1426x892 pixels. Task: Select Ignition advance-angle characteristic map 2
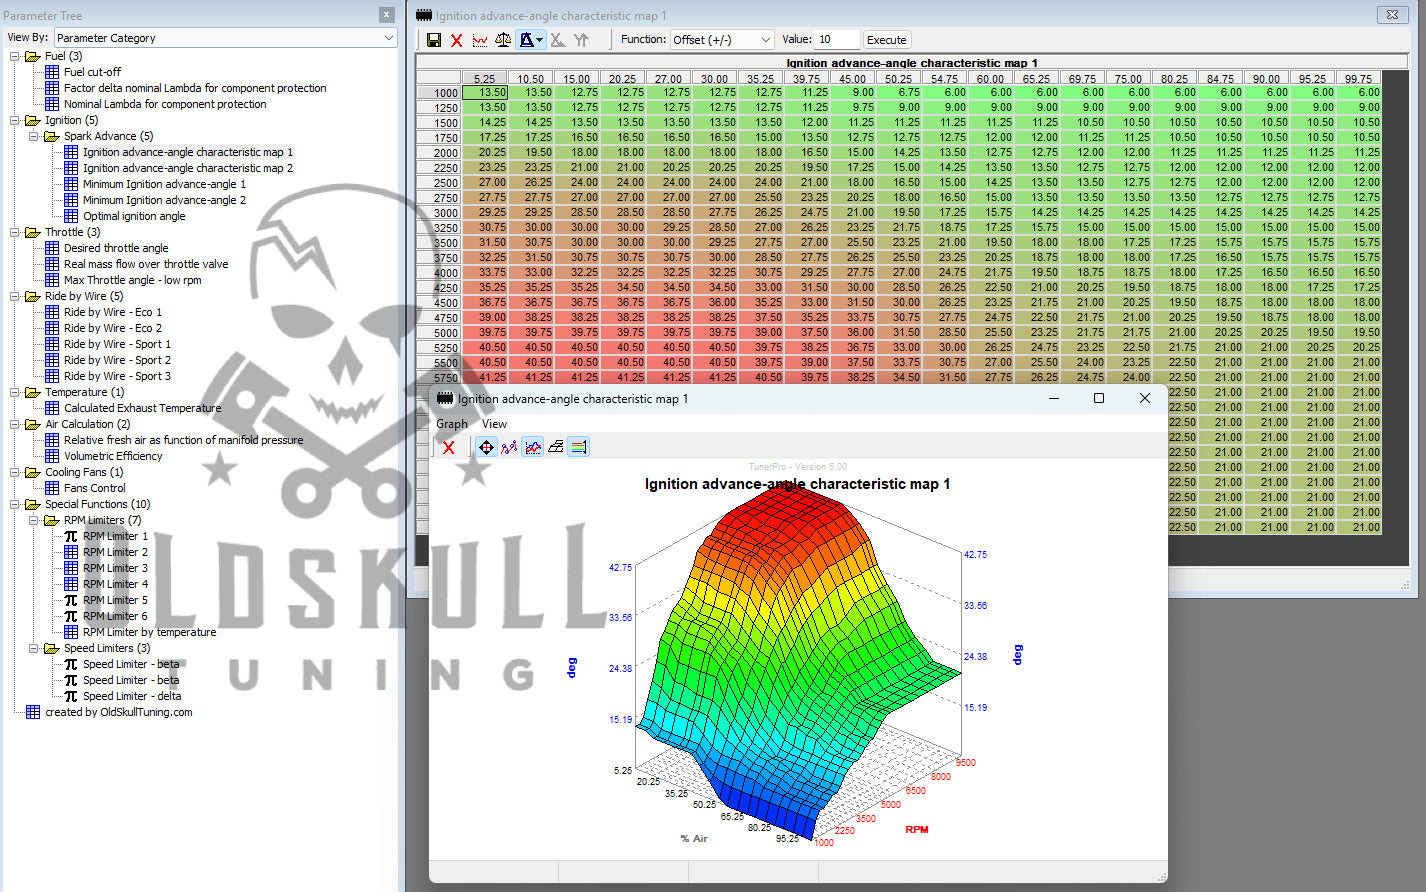(x=188, y=168)
